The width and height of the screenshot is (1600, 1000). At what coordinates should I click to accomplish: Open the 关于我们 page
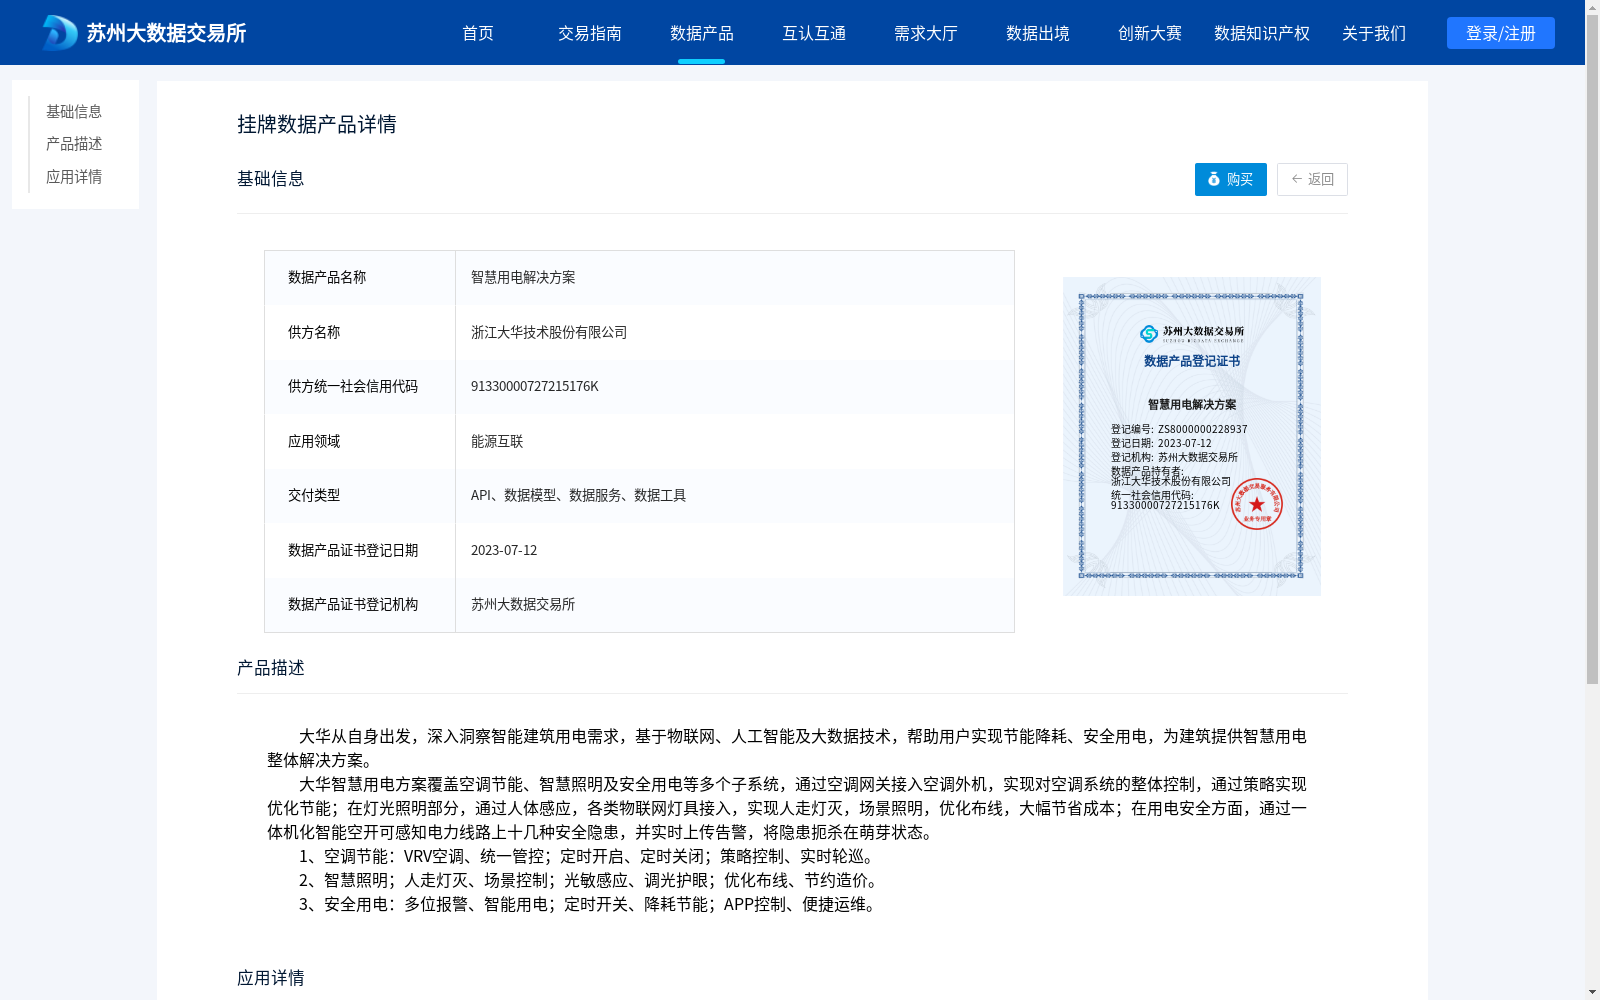click(x=1374, y=33)
